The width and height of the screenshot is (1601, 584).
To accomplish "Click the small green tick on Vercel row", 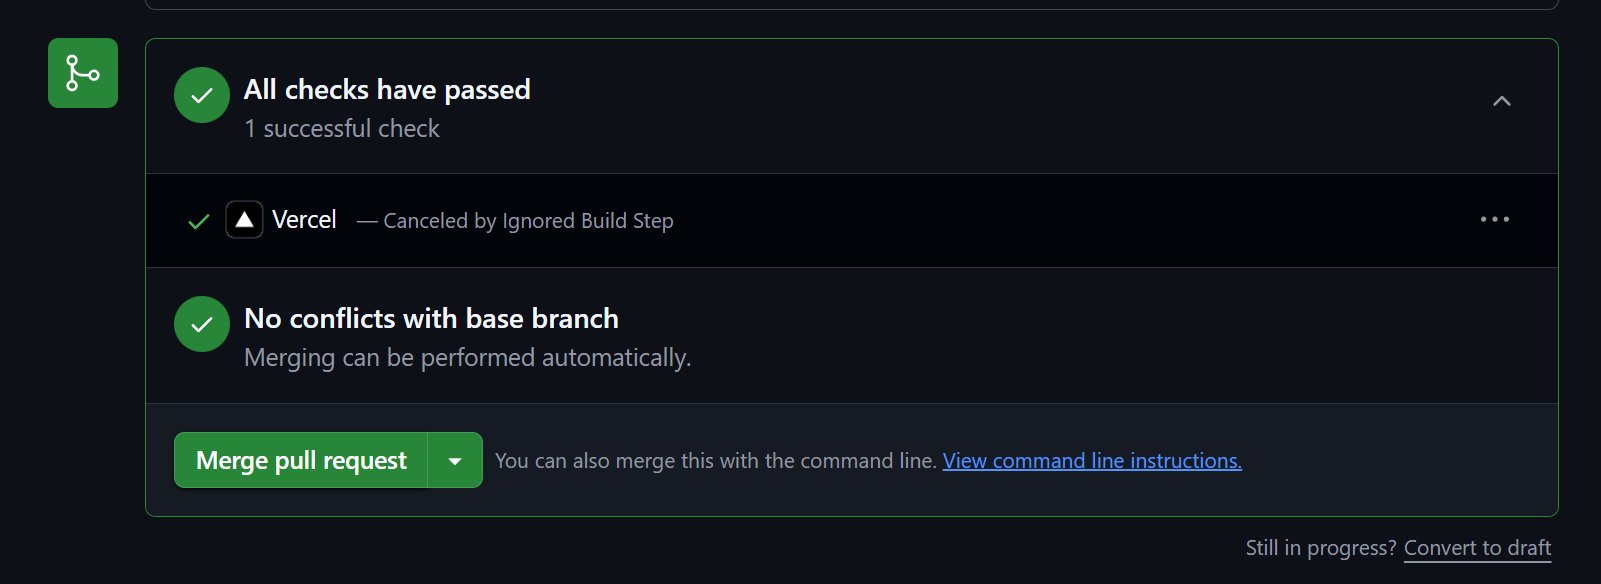I will [199, 221].
